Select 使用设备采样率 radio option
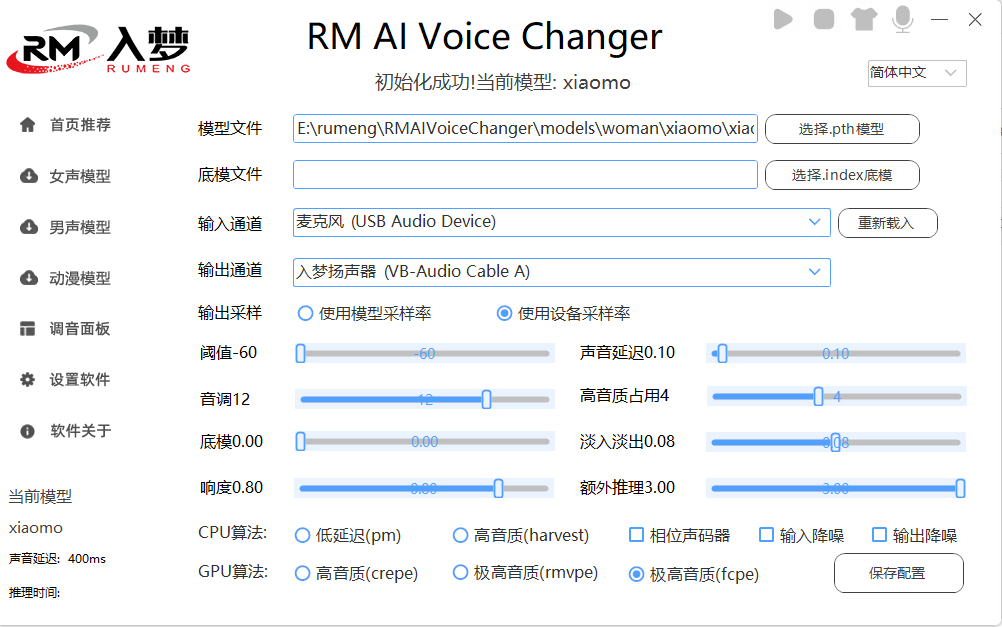This screenshot has height=627, width=1002. pyautogui.click(x=564, y=313)
